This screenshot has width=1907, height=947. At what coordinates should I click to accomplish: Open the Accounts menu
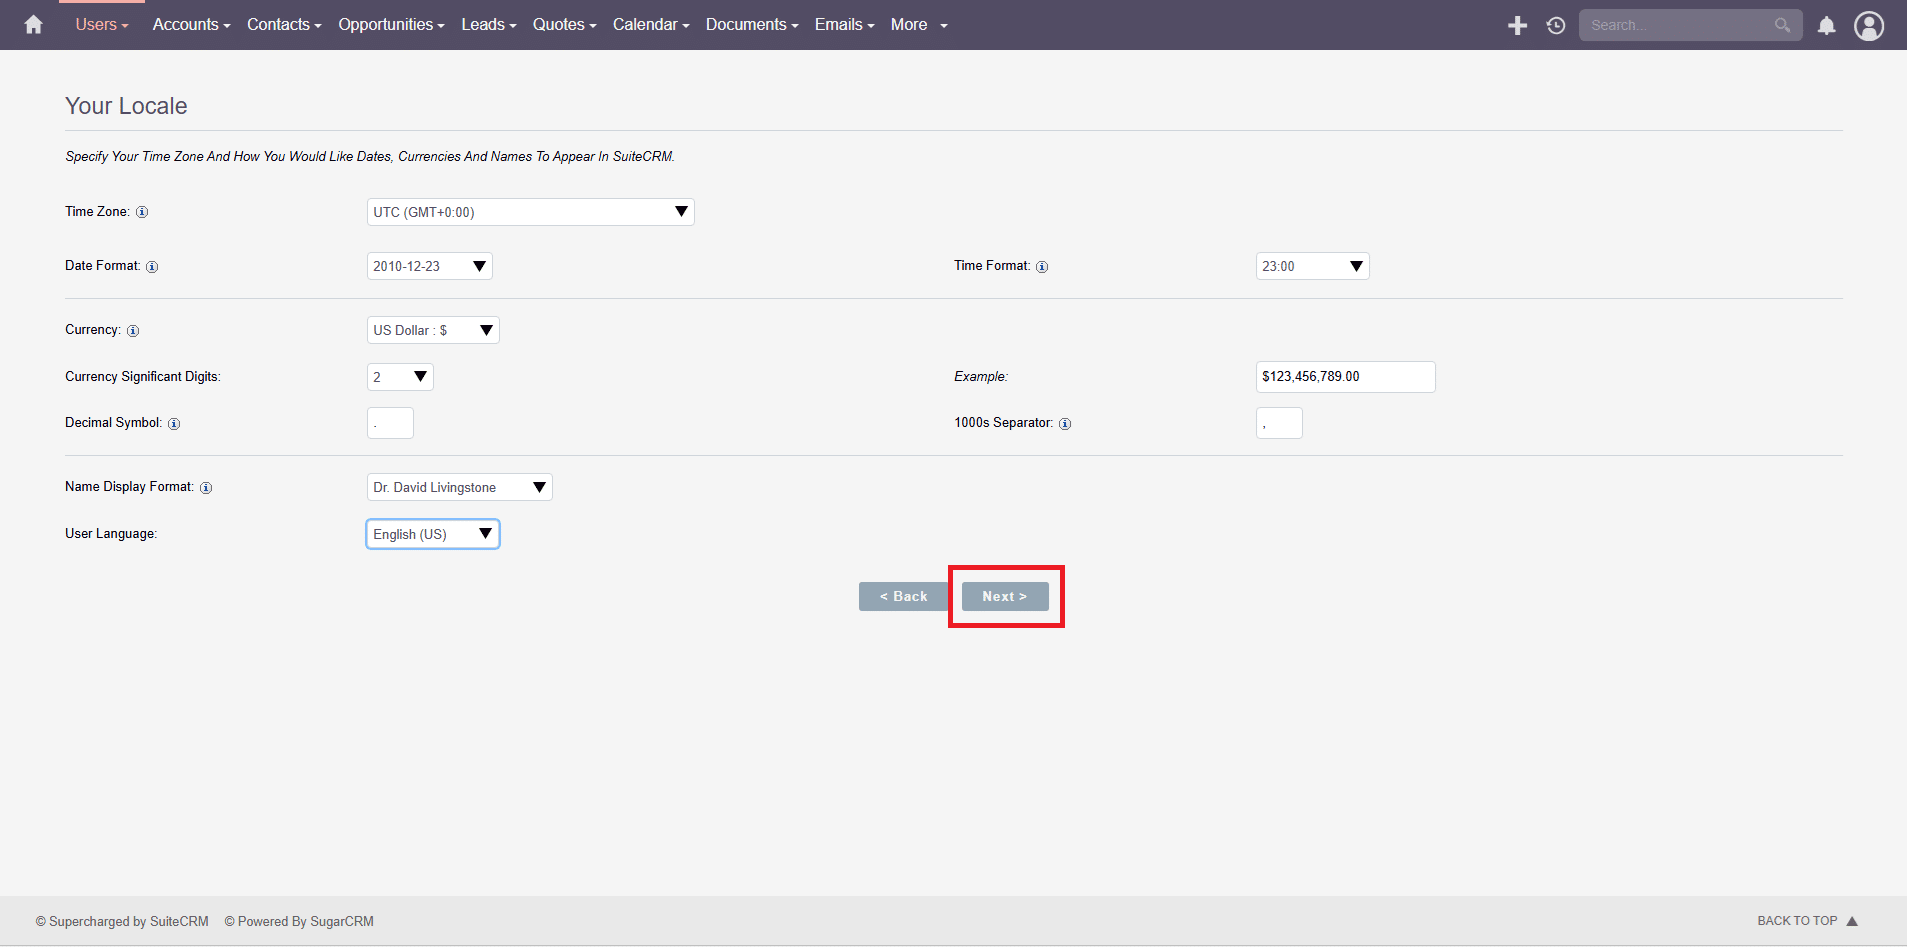[x=191, y=25]
